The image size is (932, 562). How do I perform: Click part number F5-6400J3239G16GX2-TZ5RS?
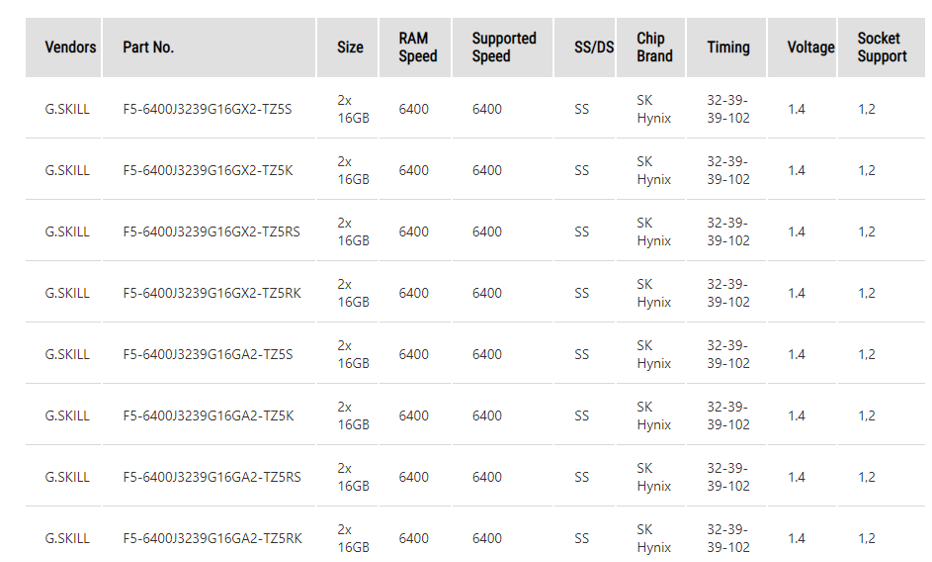click(211, 232)
